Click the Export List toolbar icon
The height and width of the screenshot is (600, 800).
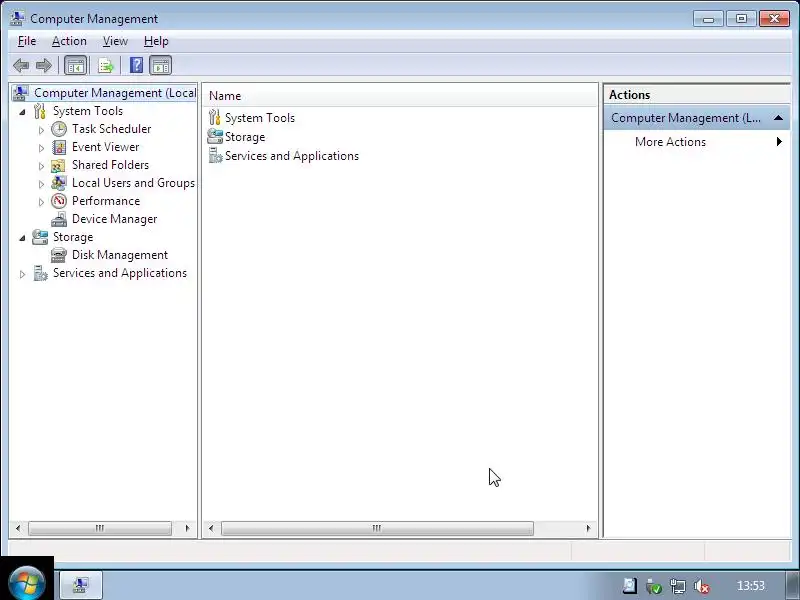tap(106, 65)
